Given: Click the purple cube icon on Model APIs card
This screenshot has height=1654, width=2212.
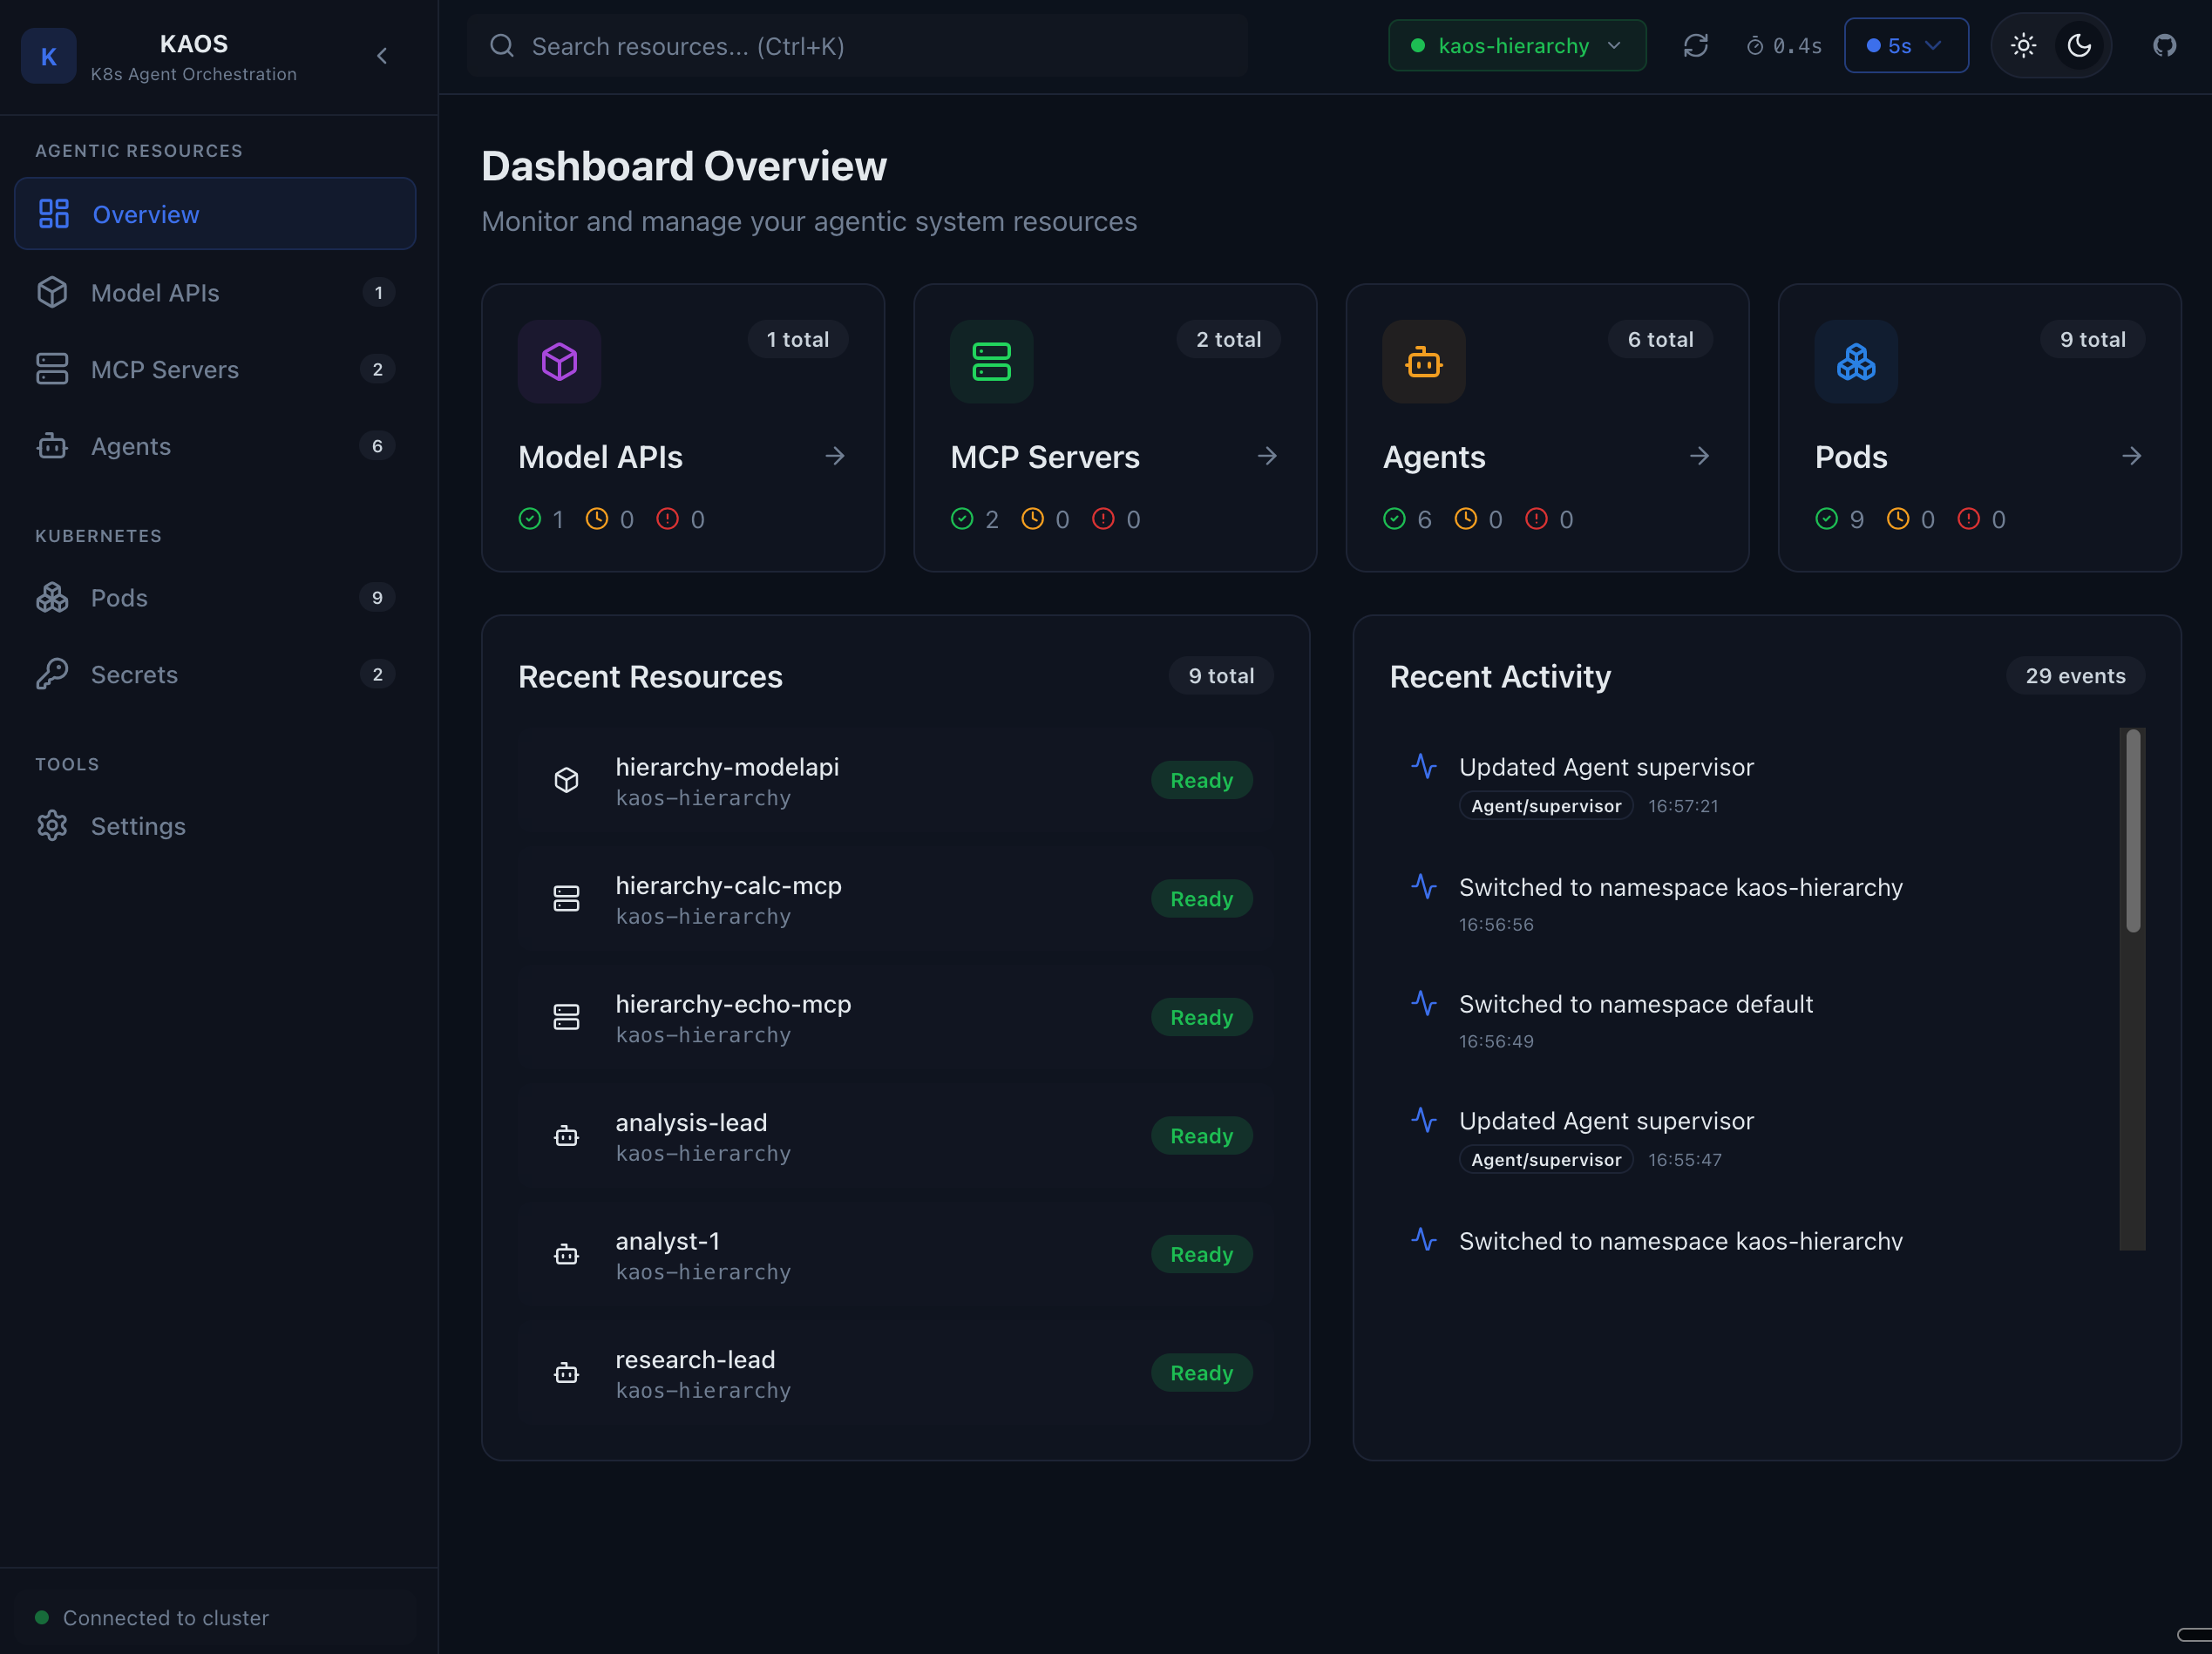Looking at the screenshot, I should (559, 361).
